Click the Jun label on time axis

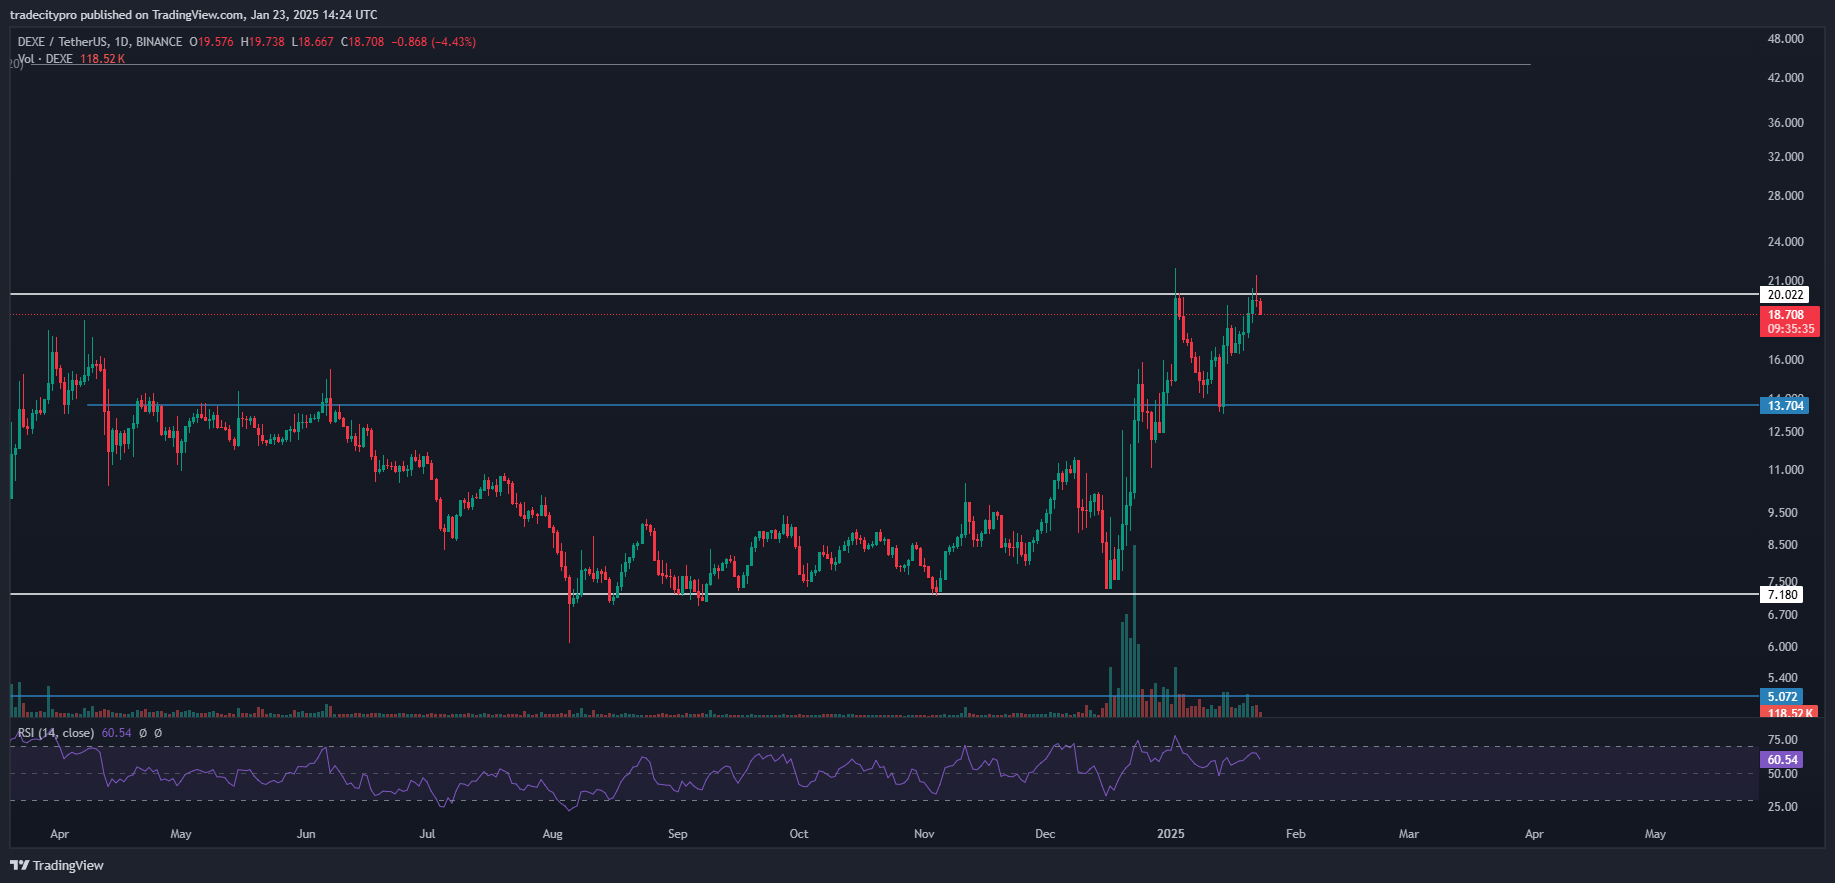306,834
